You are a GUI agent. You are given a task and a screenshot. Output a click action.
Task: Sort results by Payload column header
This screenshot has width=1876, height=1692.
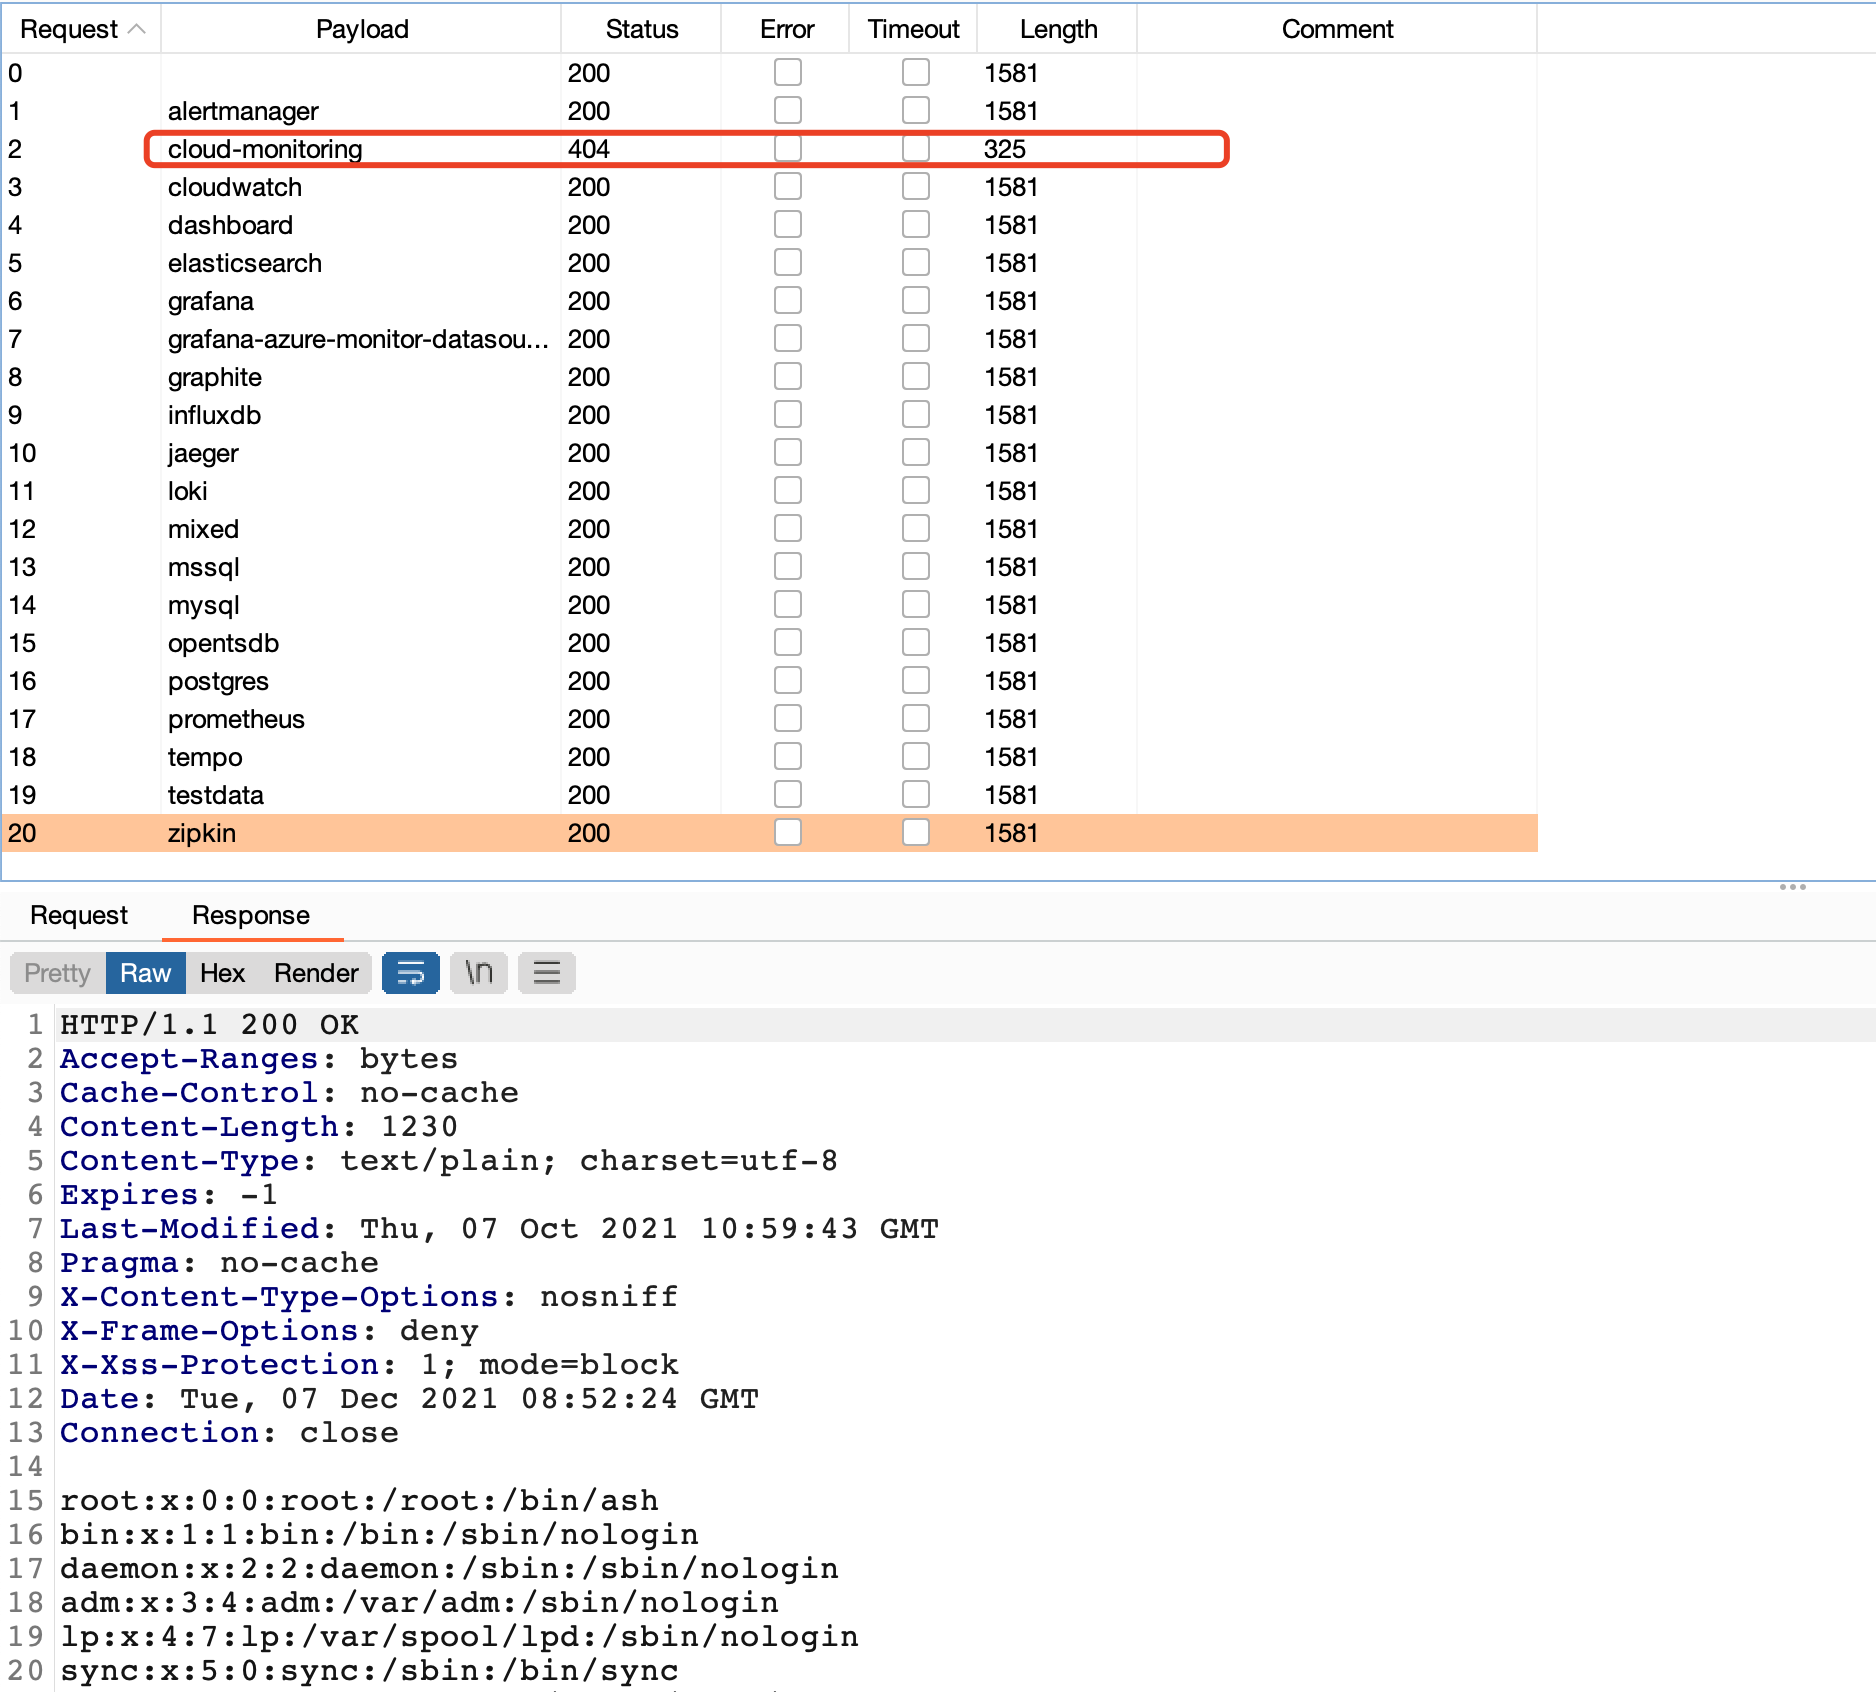pyautogui.click(x=362, y=29)
